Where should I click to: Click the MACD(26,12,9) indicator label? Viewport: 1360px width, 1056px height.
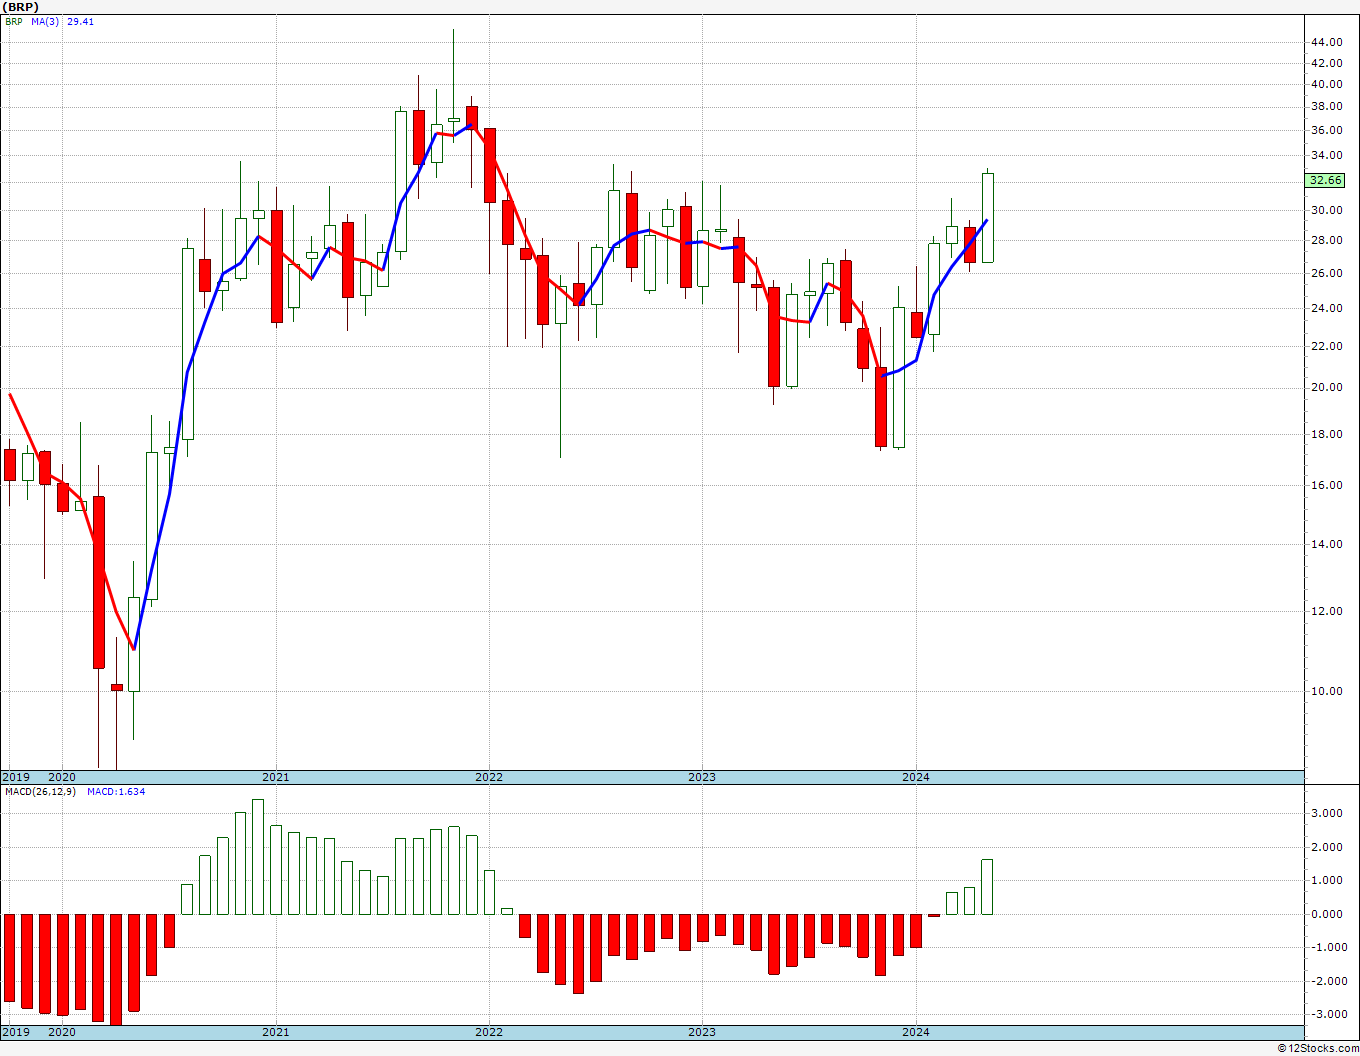point(40,791)
